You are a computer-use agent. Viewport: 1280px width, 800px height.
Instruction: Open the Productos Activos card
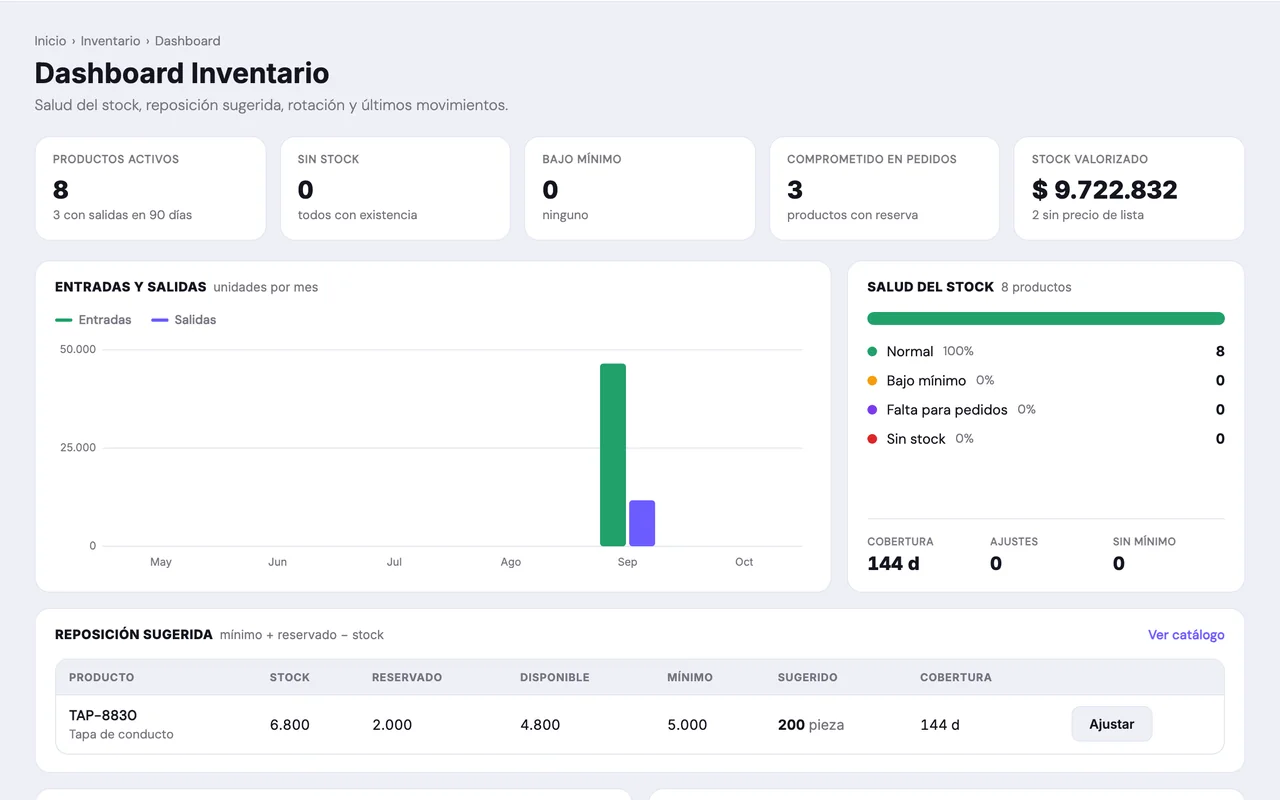pyautogui.click(x=150, y=188)
